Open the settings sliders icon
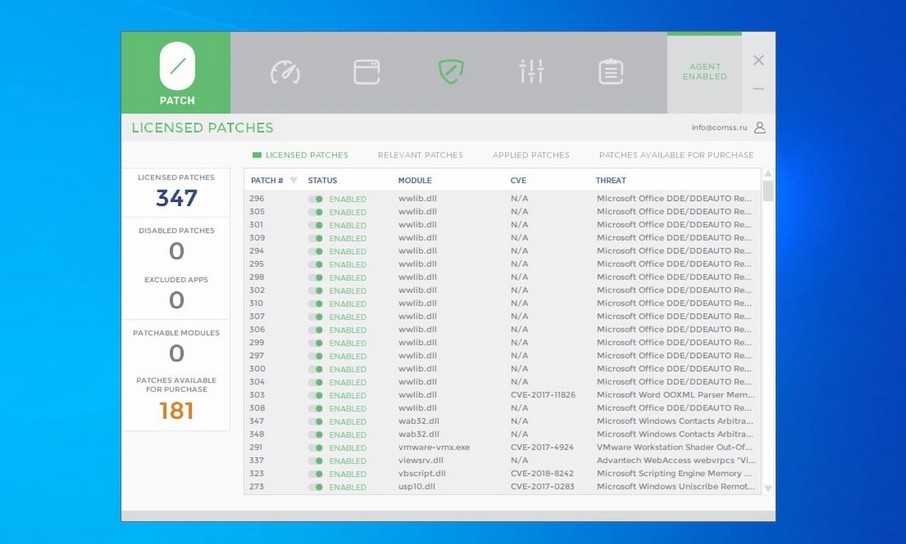Screen dimensions: 906x544 [531, 71]
